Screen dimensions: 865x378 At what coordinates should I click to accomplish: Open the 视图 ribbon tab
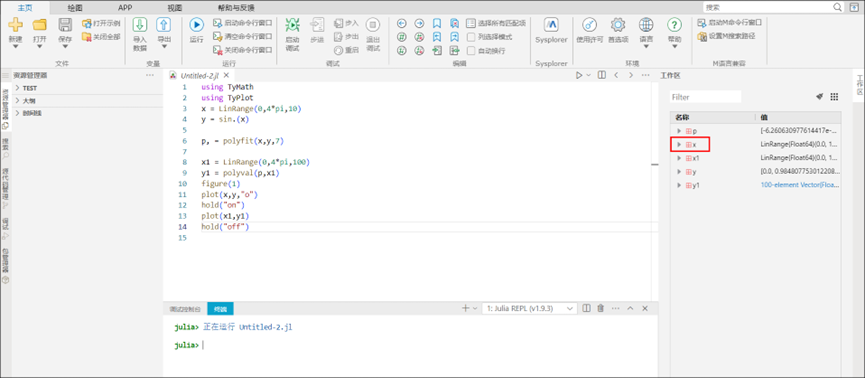[x=175, y=8]
